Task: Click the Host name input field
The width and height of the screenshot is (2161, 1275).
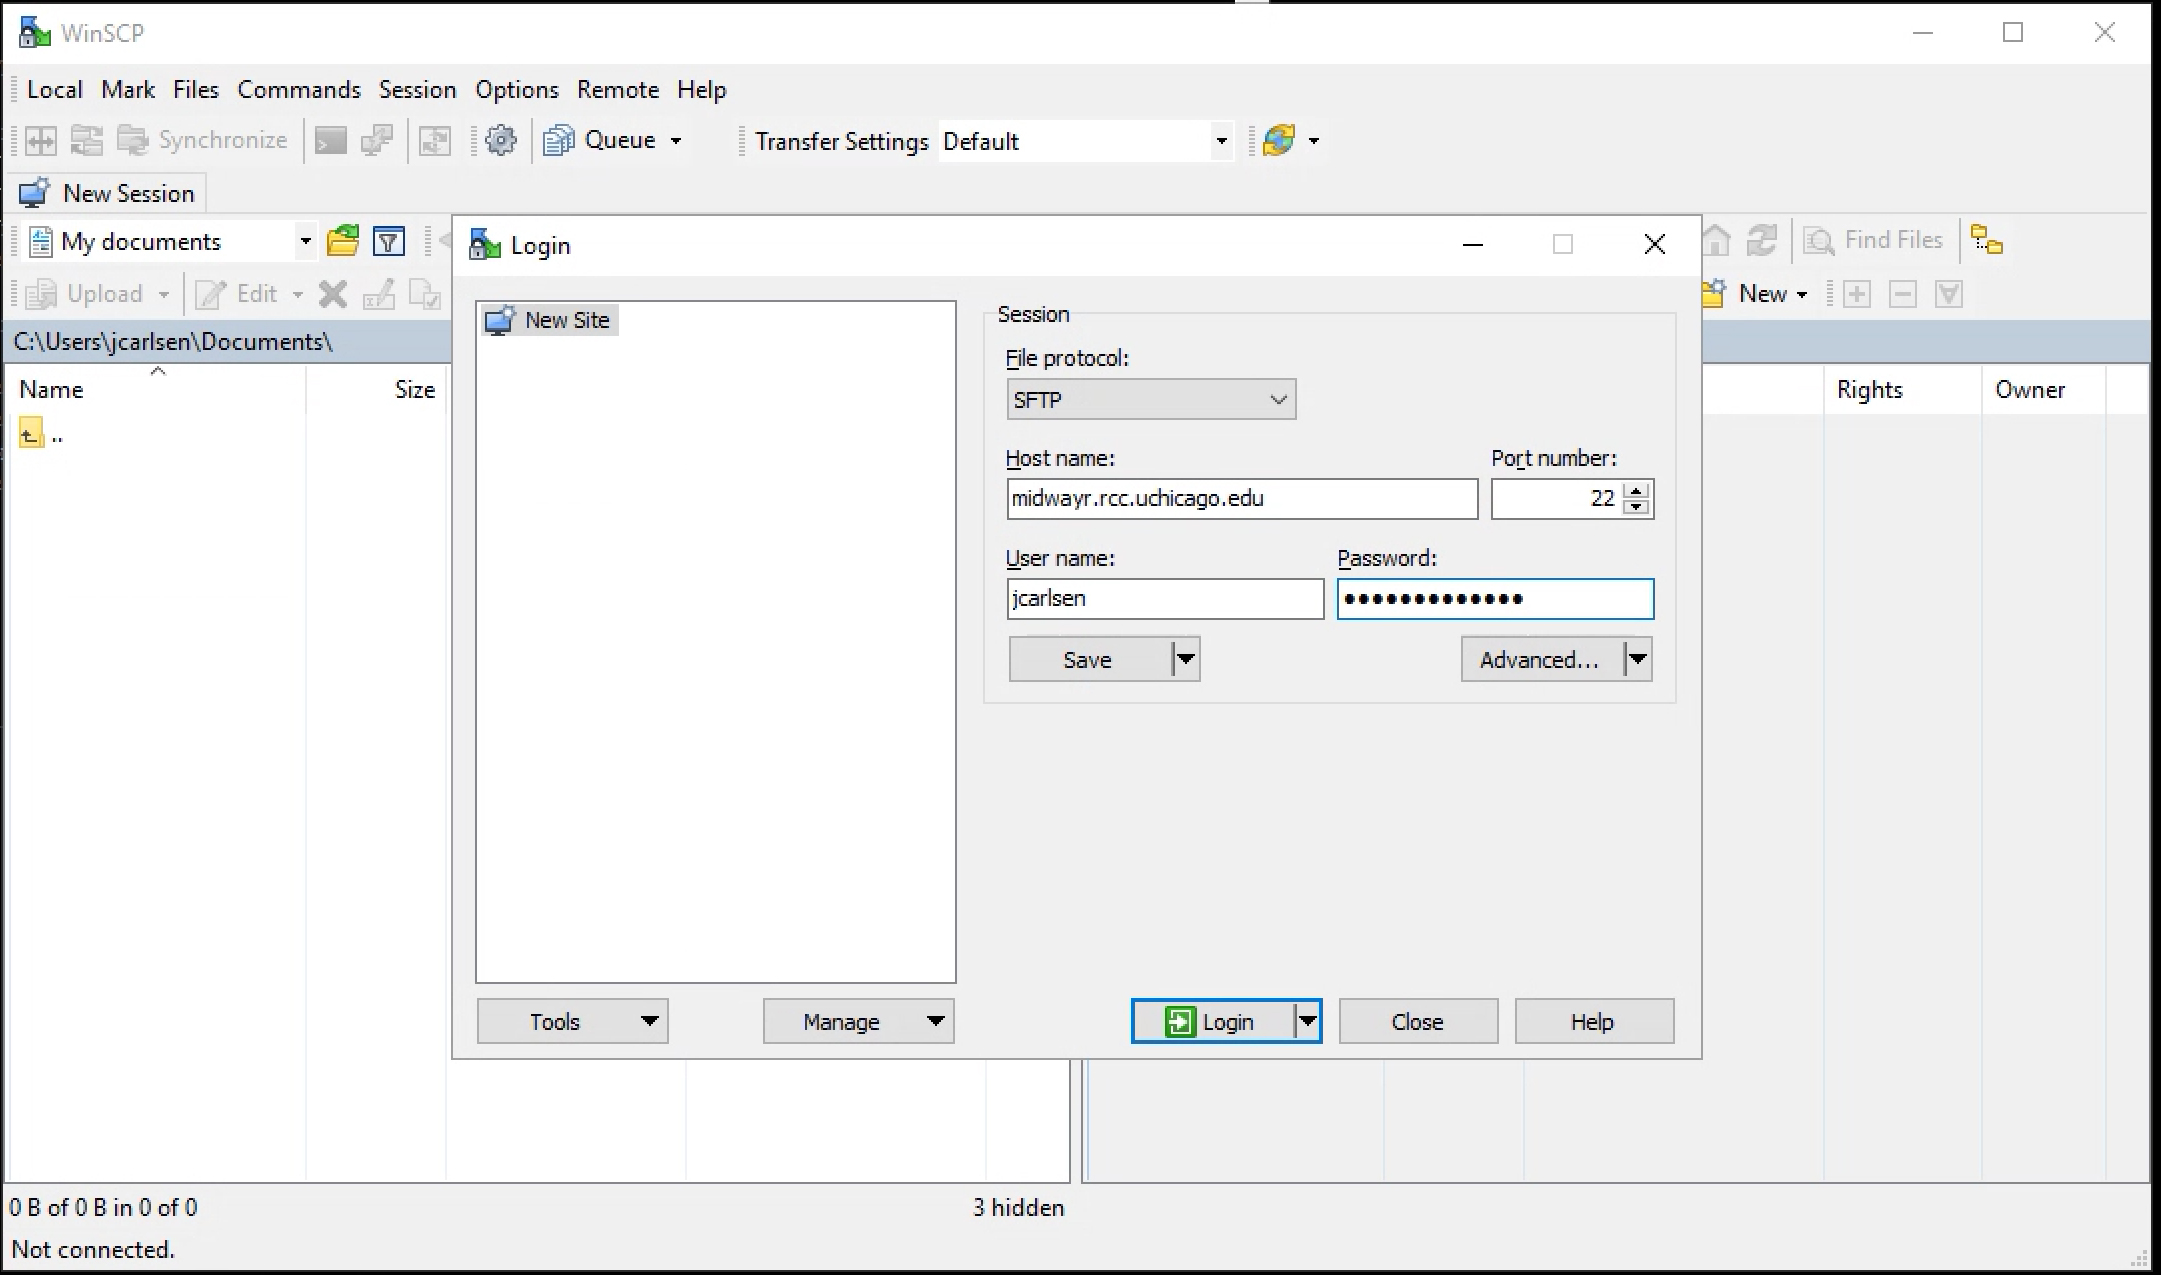Action: (x=1242, y=498)
